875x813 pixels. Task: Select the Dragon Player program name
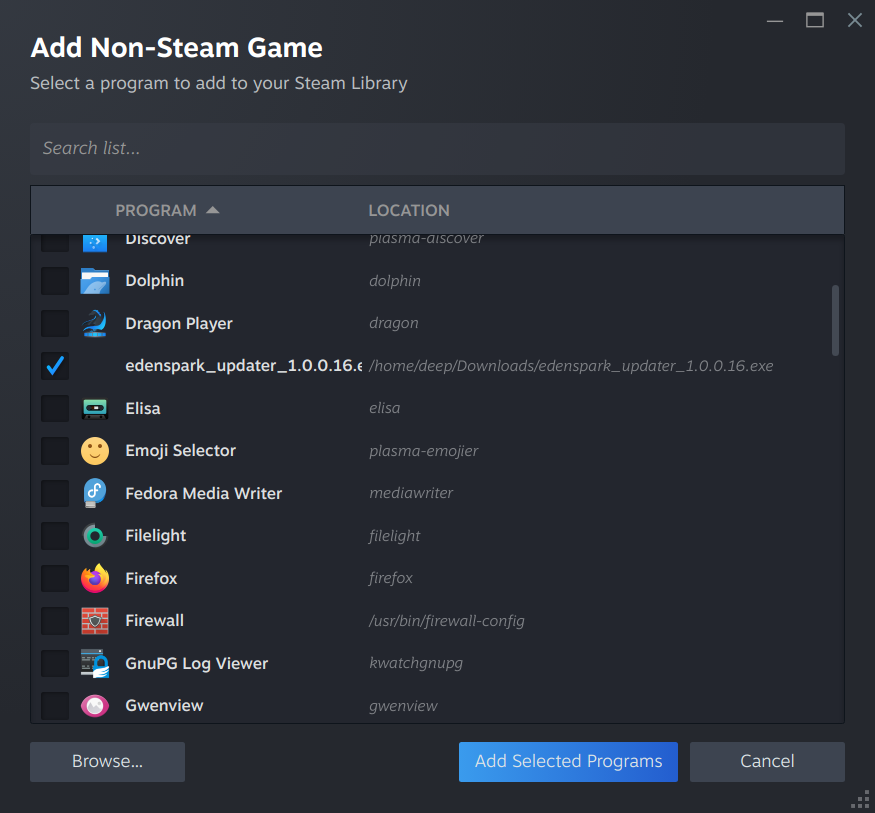179,324
